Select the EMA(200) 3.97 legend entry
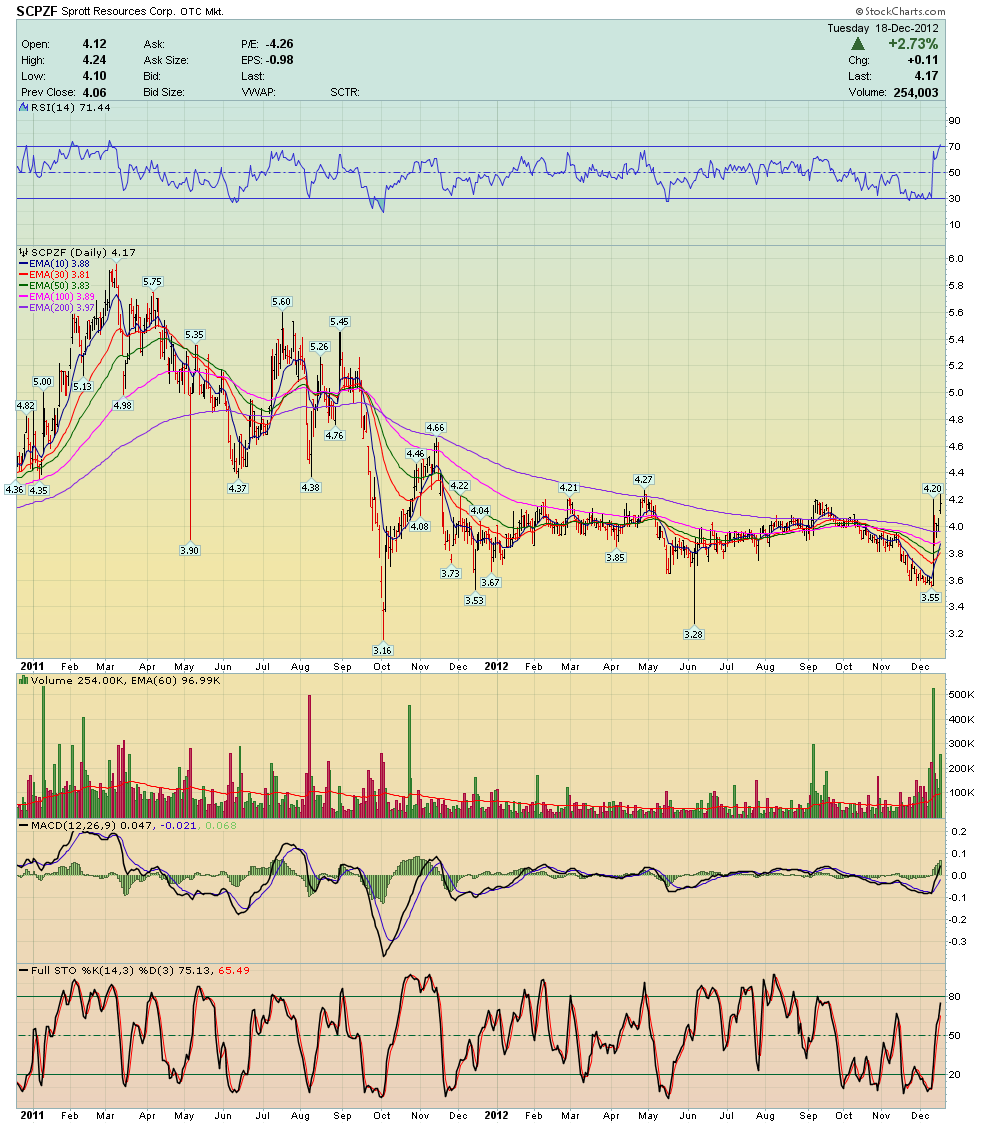The width and height of the screenshot is (990, 1124). click(x=57, y=308)
